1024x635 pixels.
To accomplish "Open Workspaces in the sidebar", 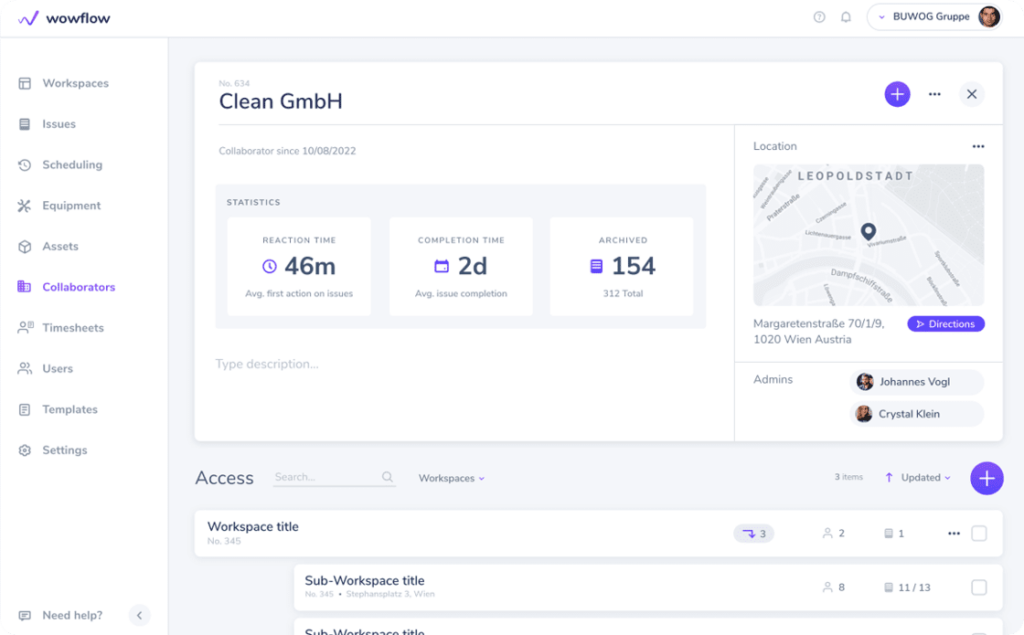I will pyautogui.click(x=63, y=83).
